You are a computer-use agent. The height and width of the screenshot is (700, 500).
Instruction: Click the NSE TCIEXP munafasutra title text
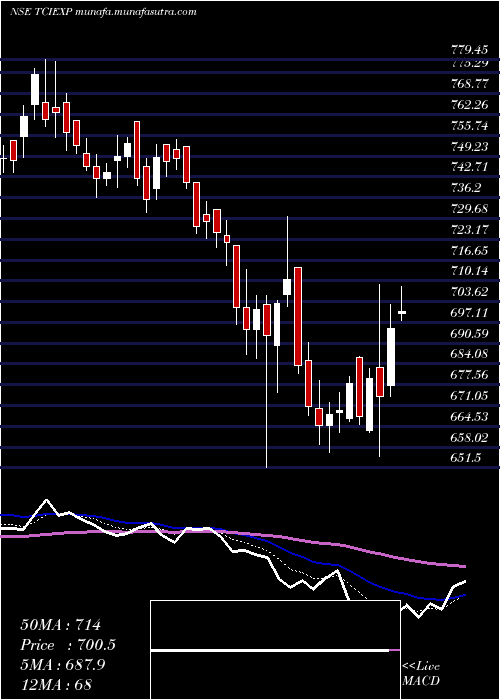(103, 12)
